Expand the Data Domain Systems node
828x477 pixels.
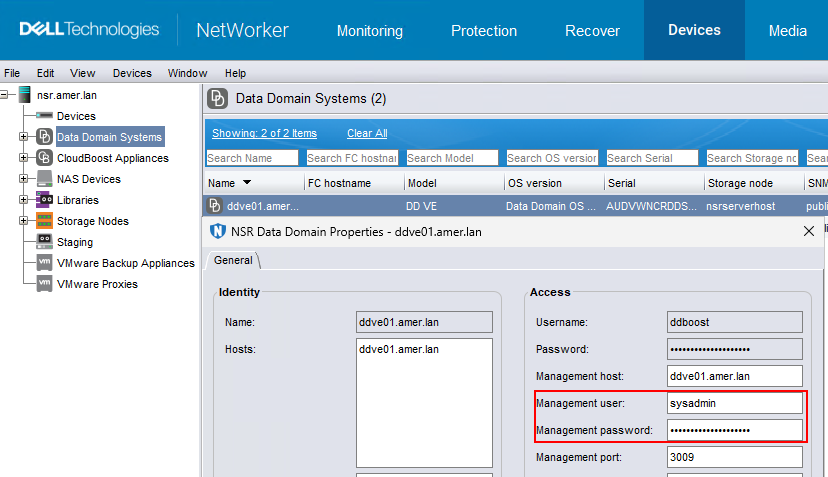23,137
